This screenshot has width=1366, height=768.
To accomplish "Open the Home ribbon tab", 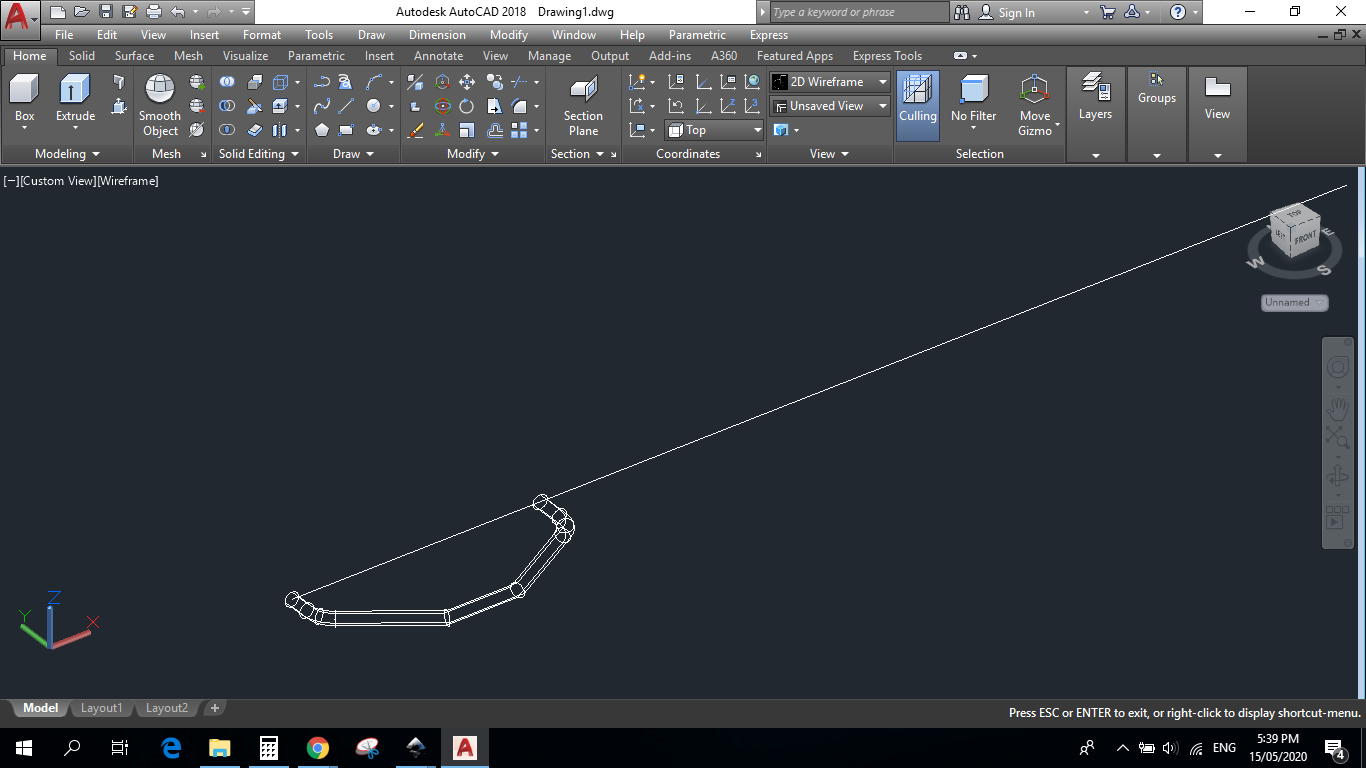I will click(x=30, y=56).
